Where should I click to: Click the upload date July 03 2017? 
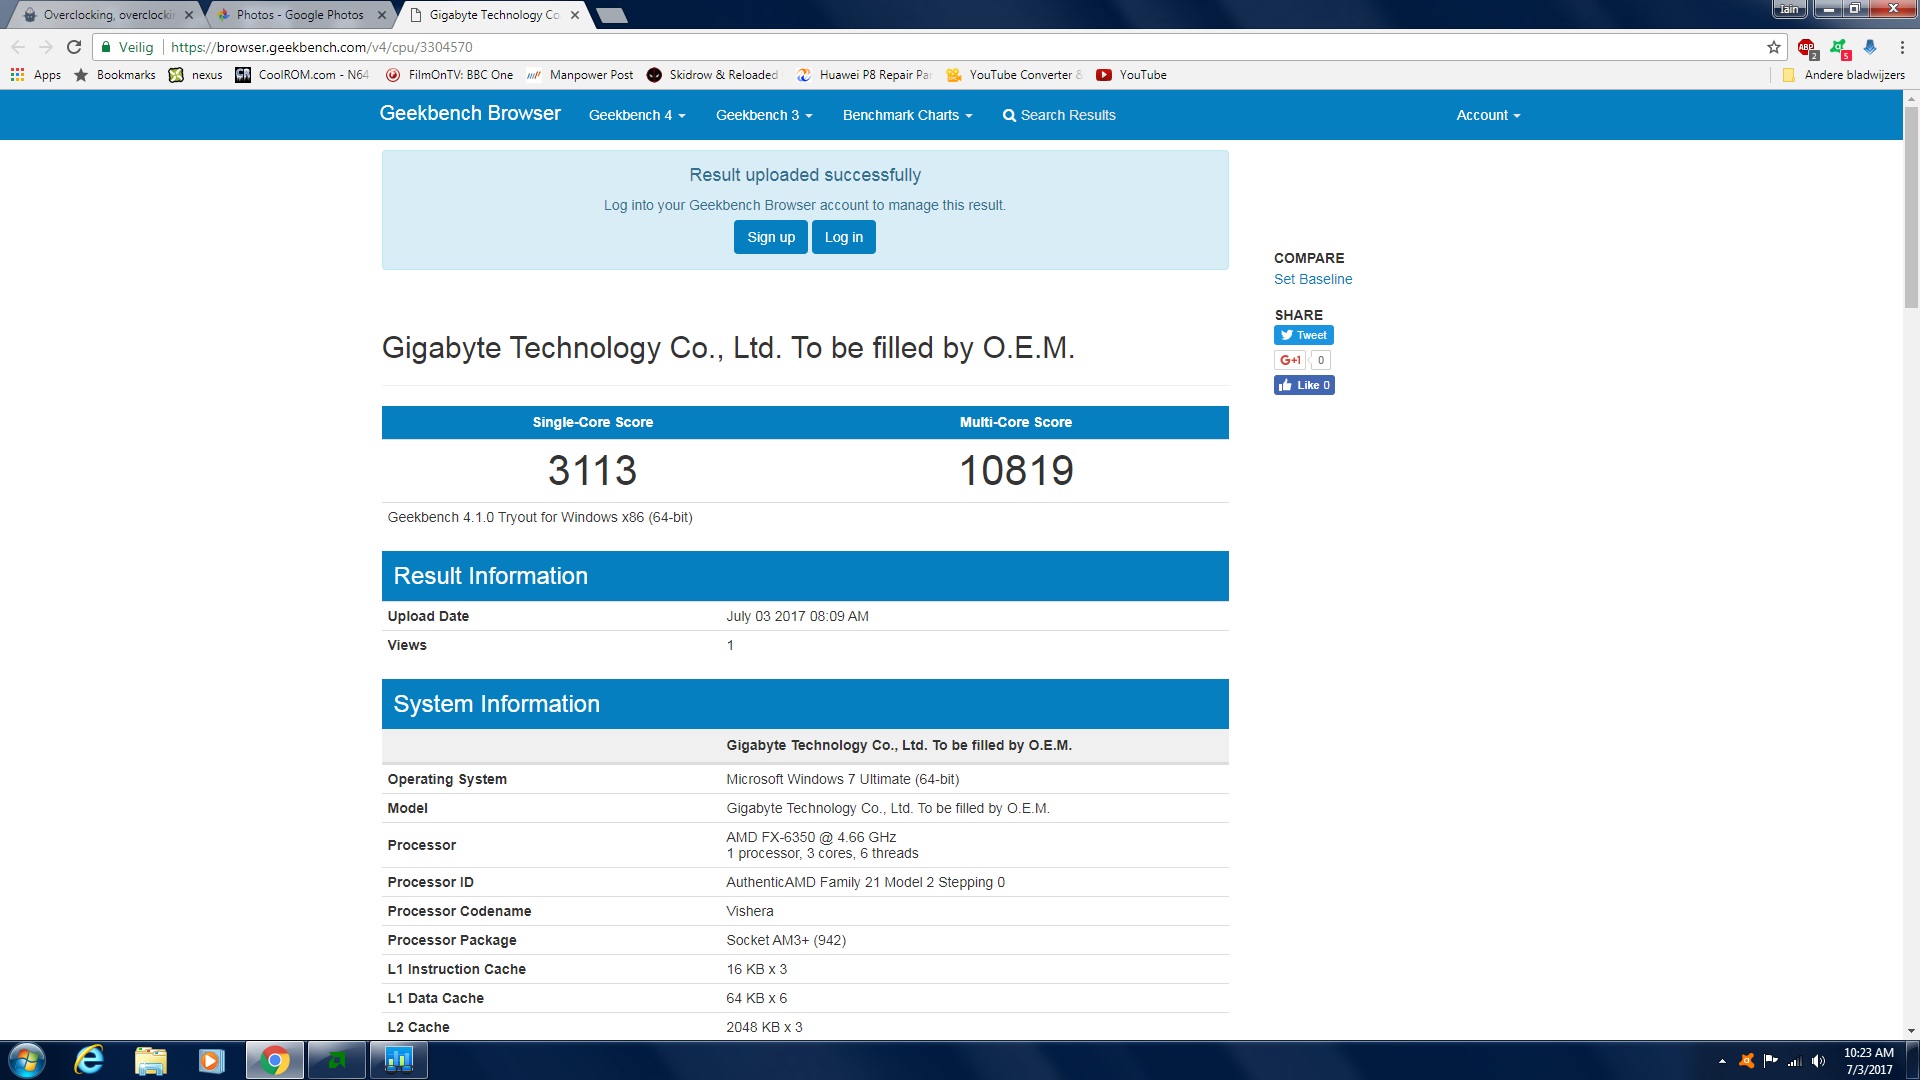(797, 616)
